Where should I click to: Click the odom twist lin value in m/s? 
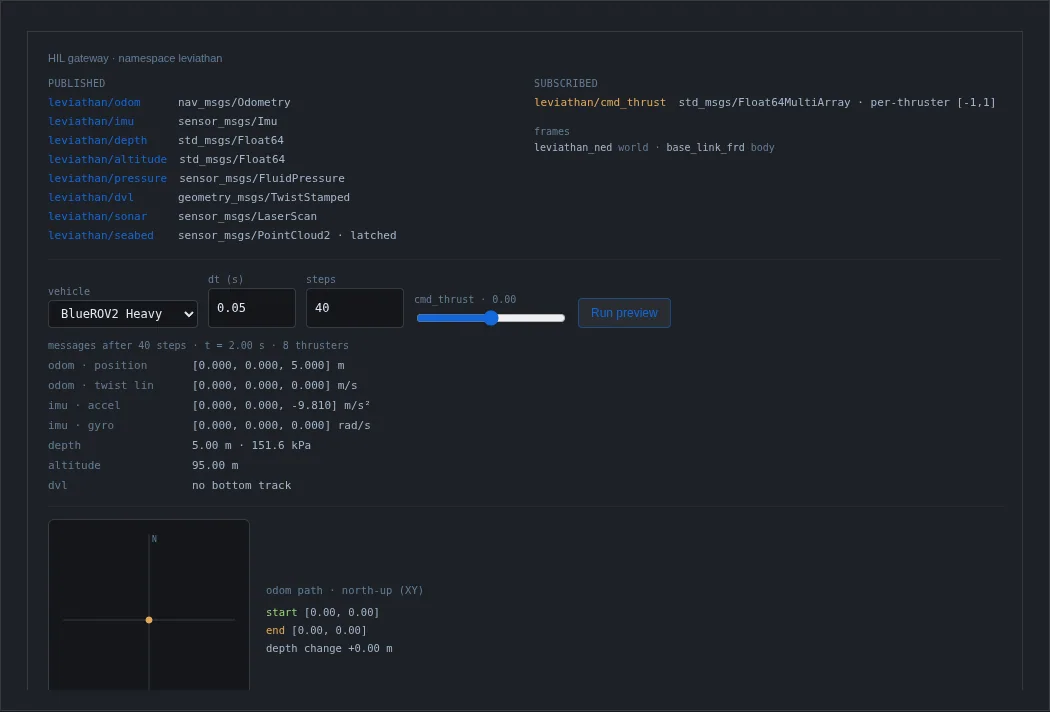[x=275, y=385]
